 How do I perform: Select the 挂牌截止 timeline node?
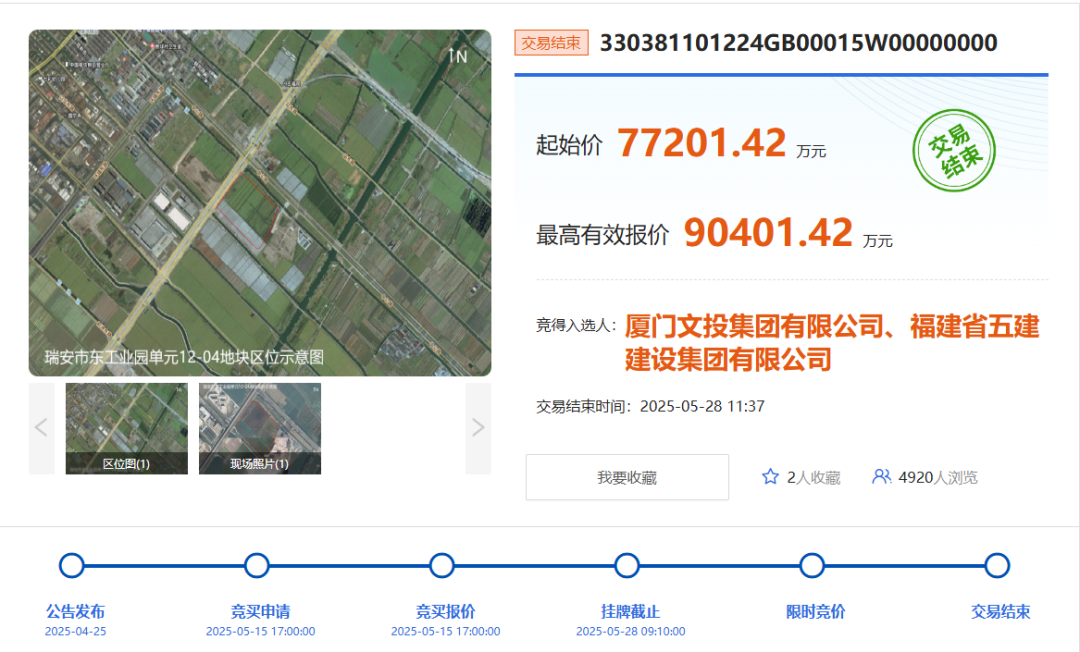tap(627, 565)
